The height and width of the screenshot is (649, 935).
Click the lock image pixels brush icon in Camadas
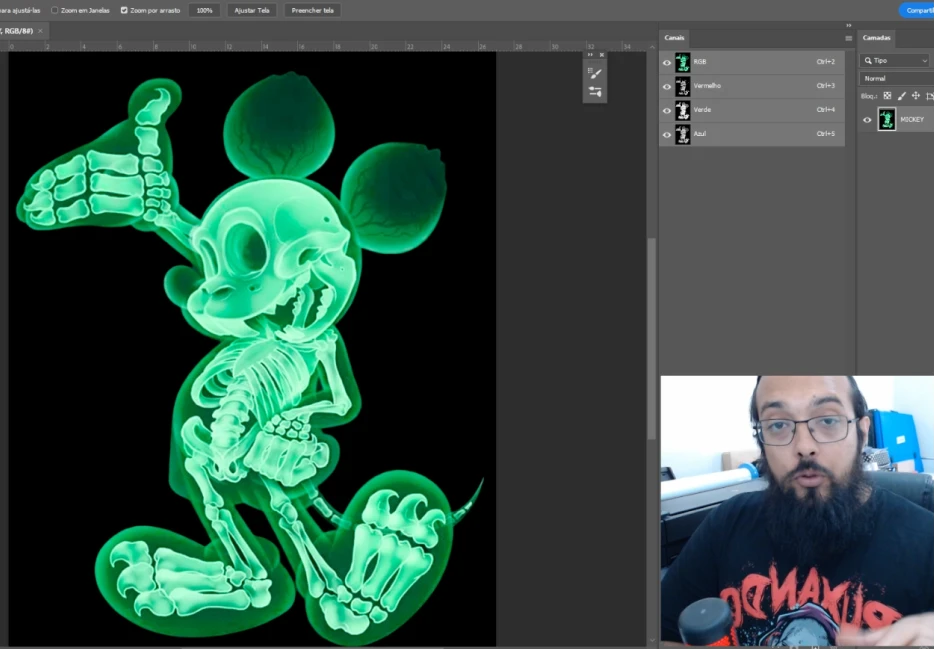[x=902, y=95]
